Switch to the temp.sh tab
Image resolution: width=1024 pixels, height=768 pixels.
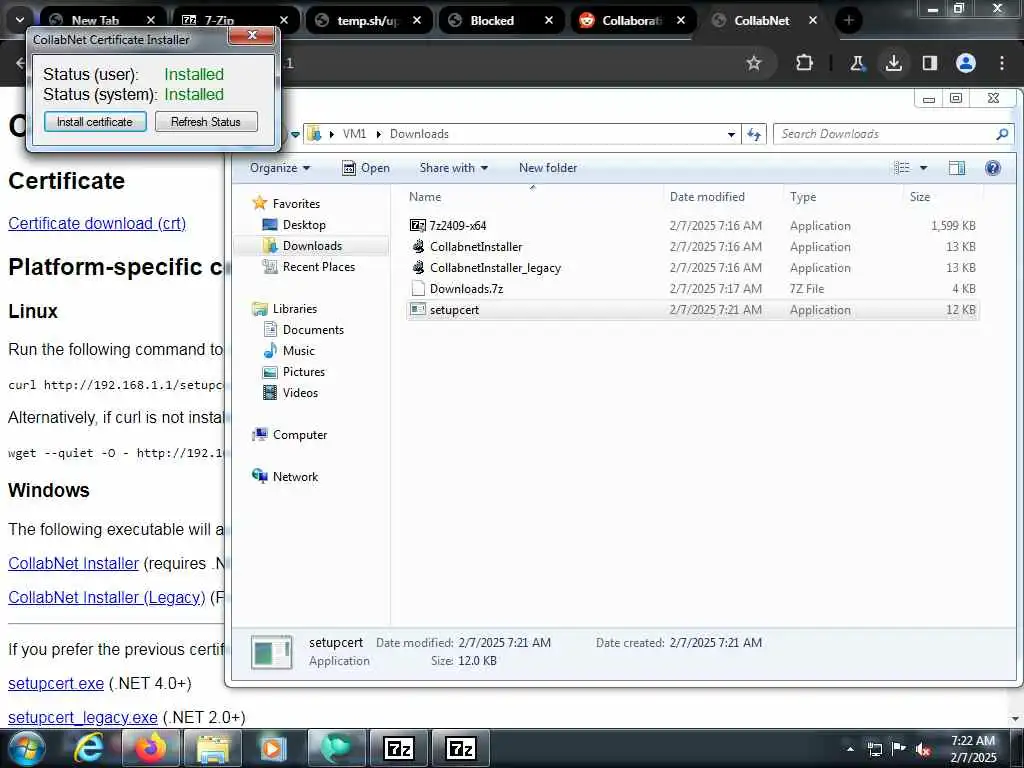(368, 20)
